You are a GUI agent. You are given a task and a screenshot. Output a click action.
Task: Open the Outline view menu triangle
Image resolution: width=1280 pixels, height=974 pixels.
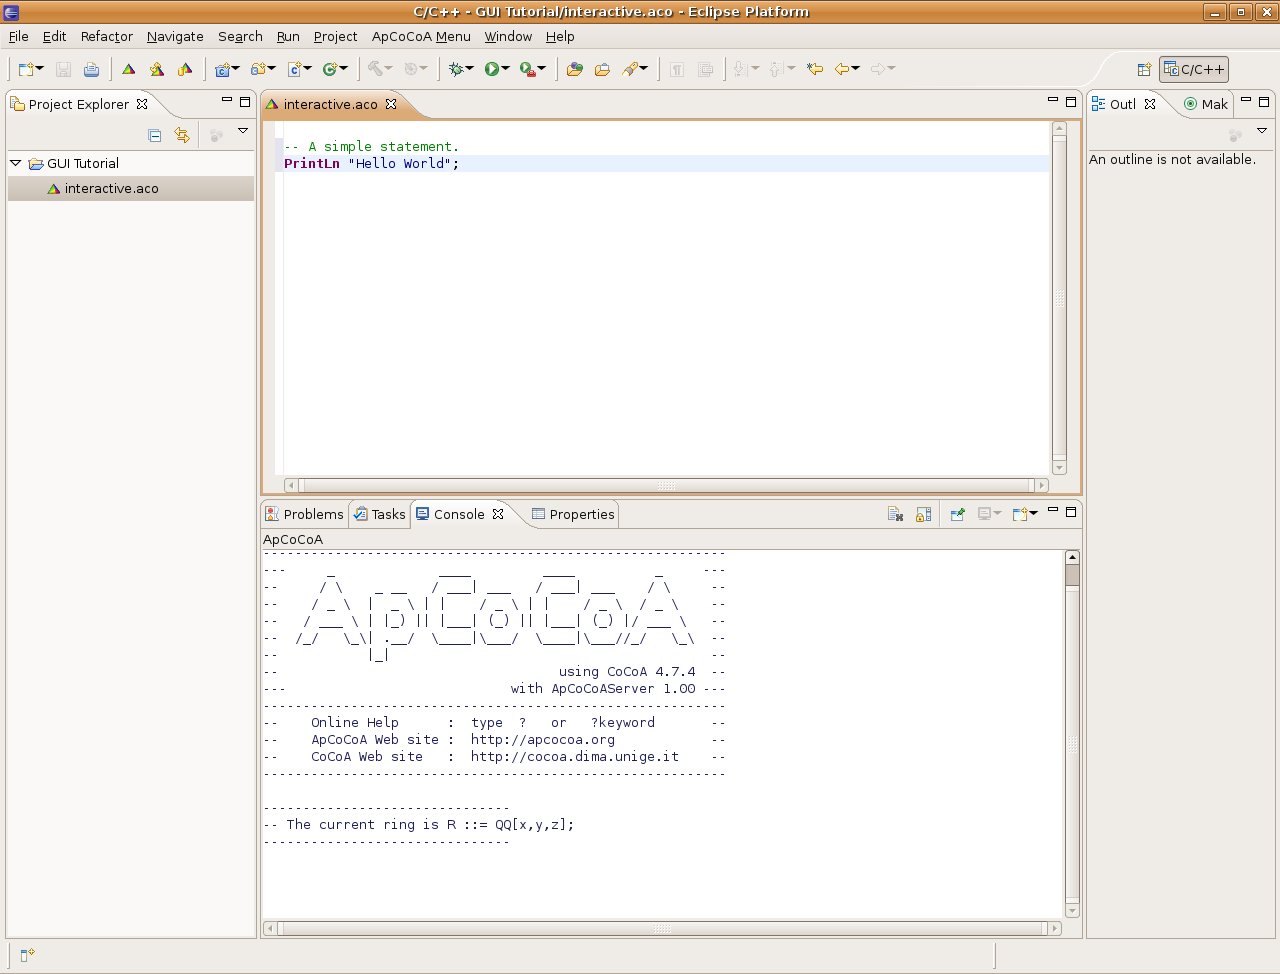pos(1262,131)
